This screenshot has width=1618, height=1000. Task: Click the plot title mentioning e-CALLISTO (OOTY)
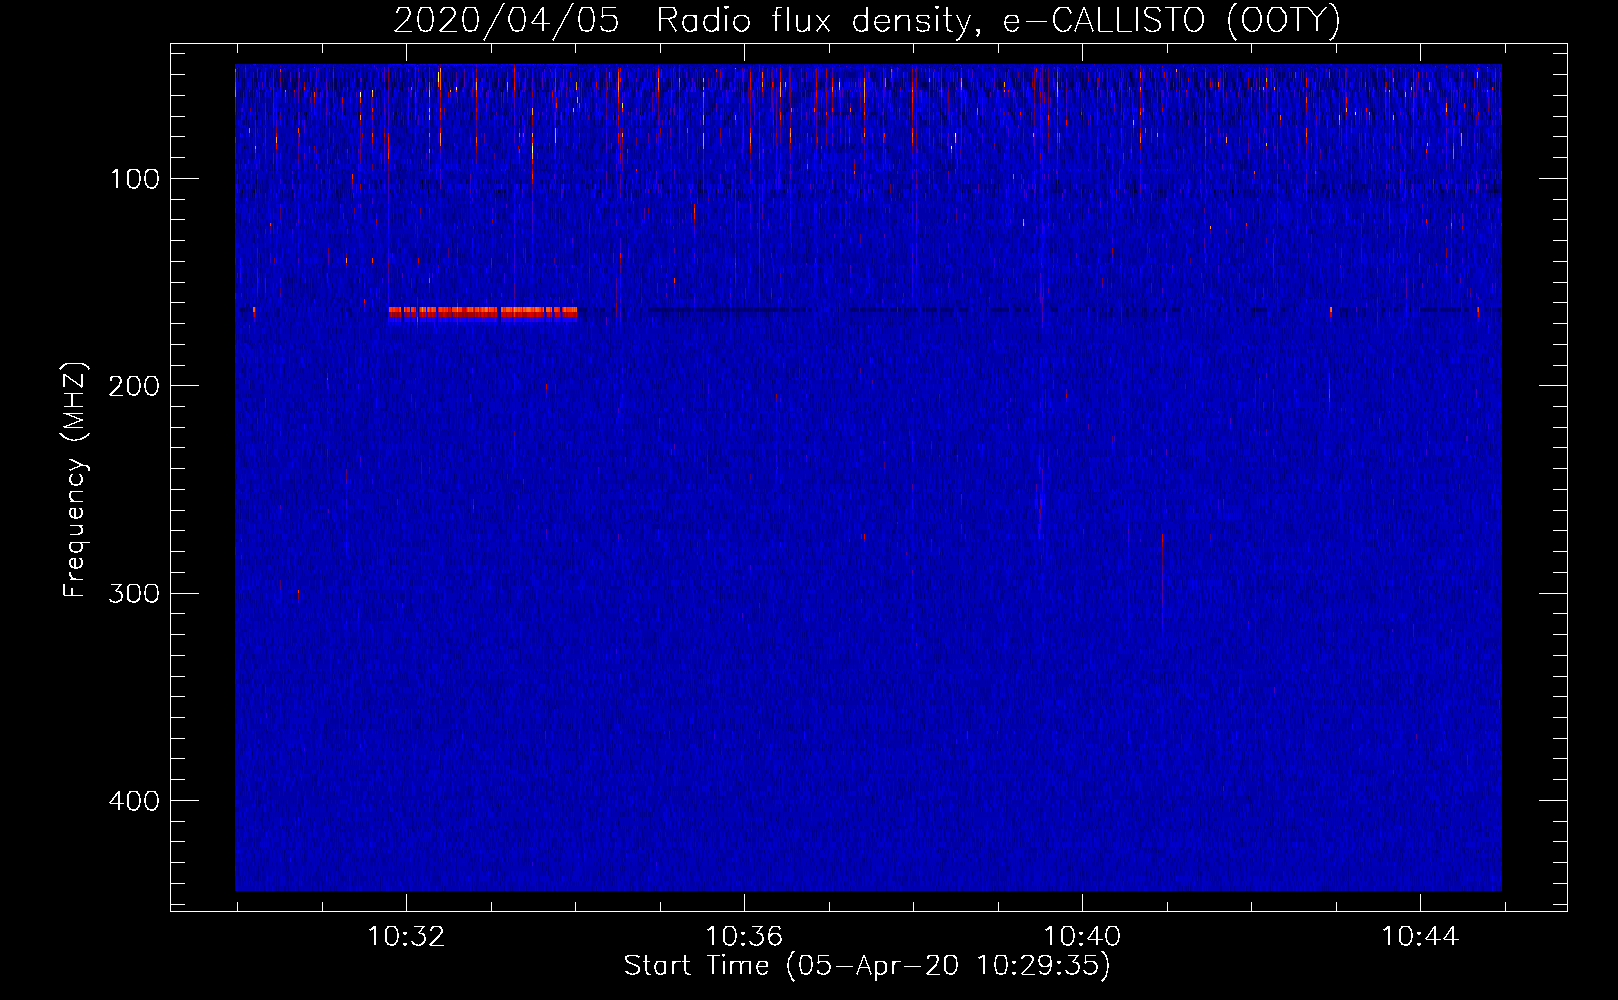pos(867,21)
